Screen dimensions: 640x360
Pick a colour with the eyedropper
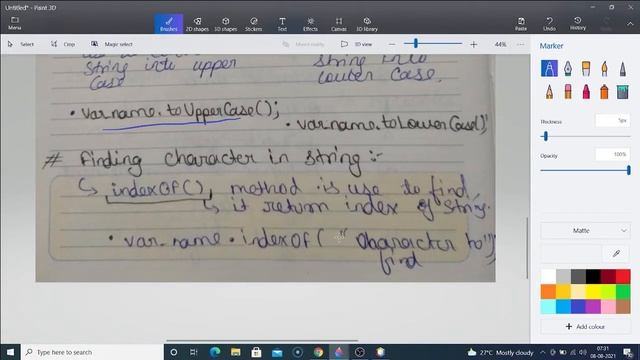tap(616, 253)
